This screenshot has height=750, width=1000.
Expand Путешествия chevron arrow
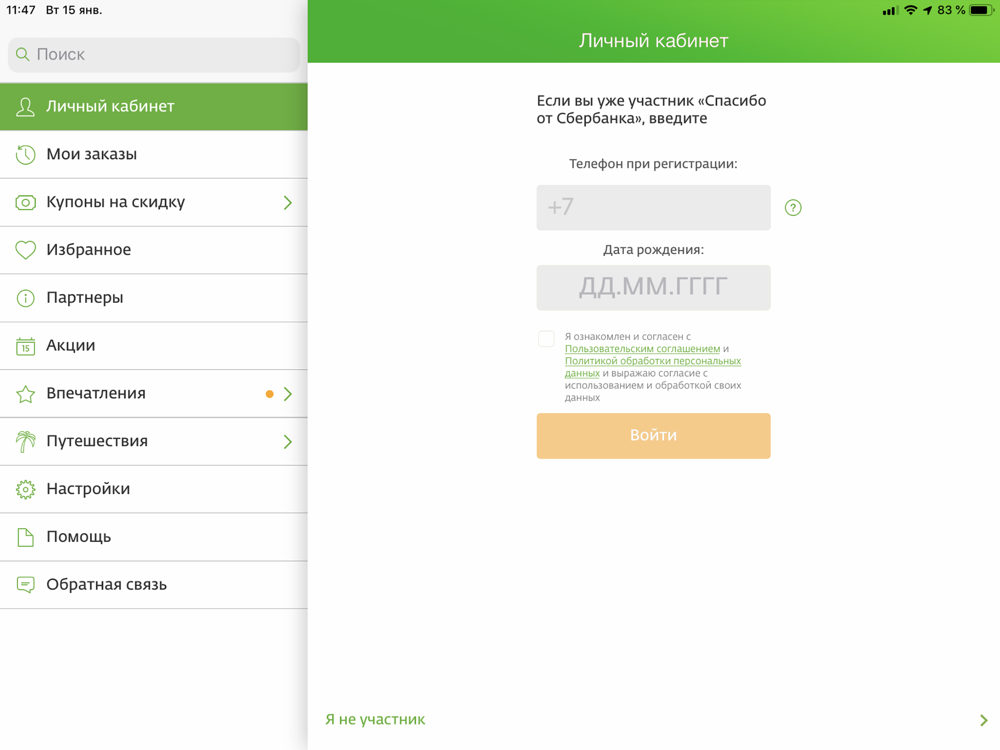288,442
